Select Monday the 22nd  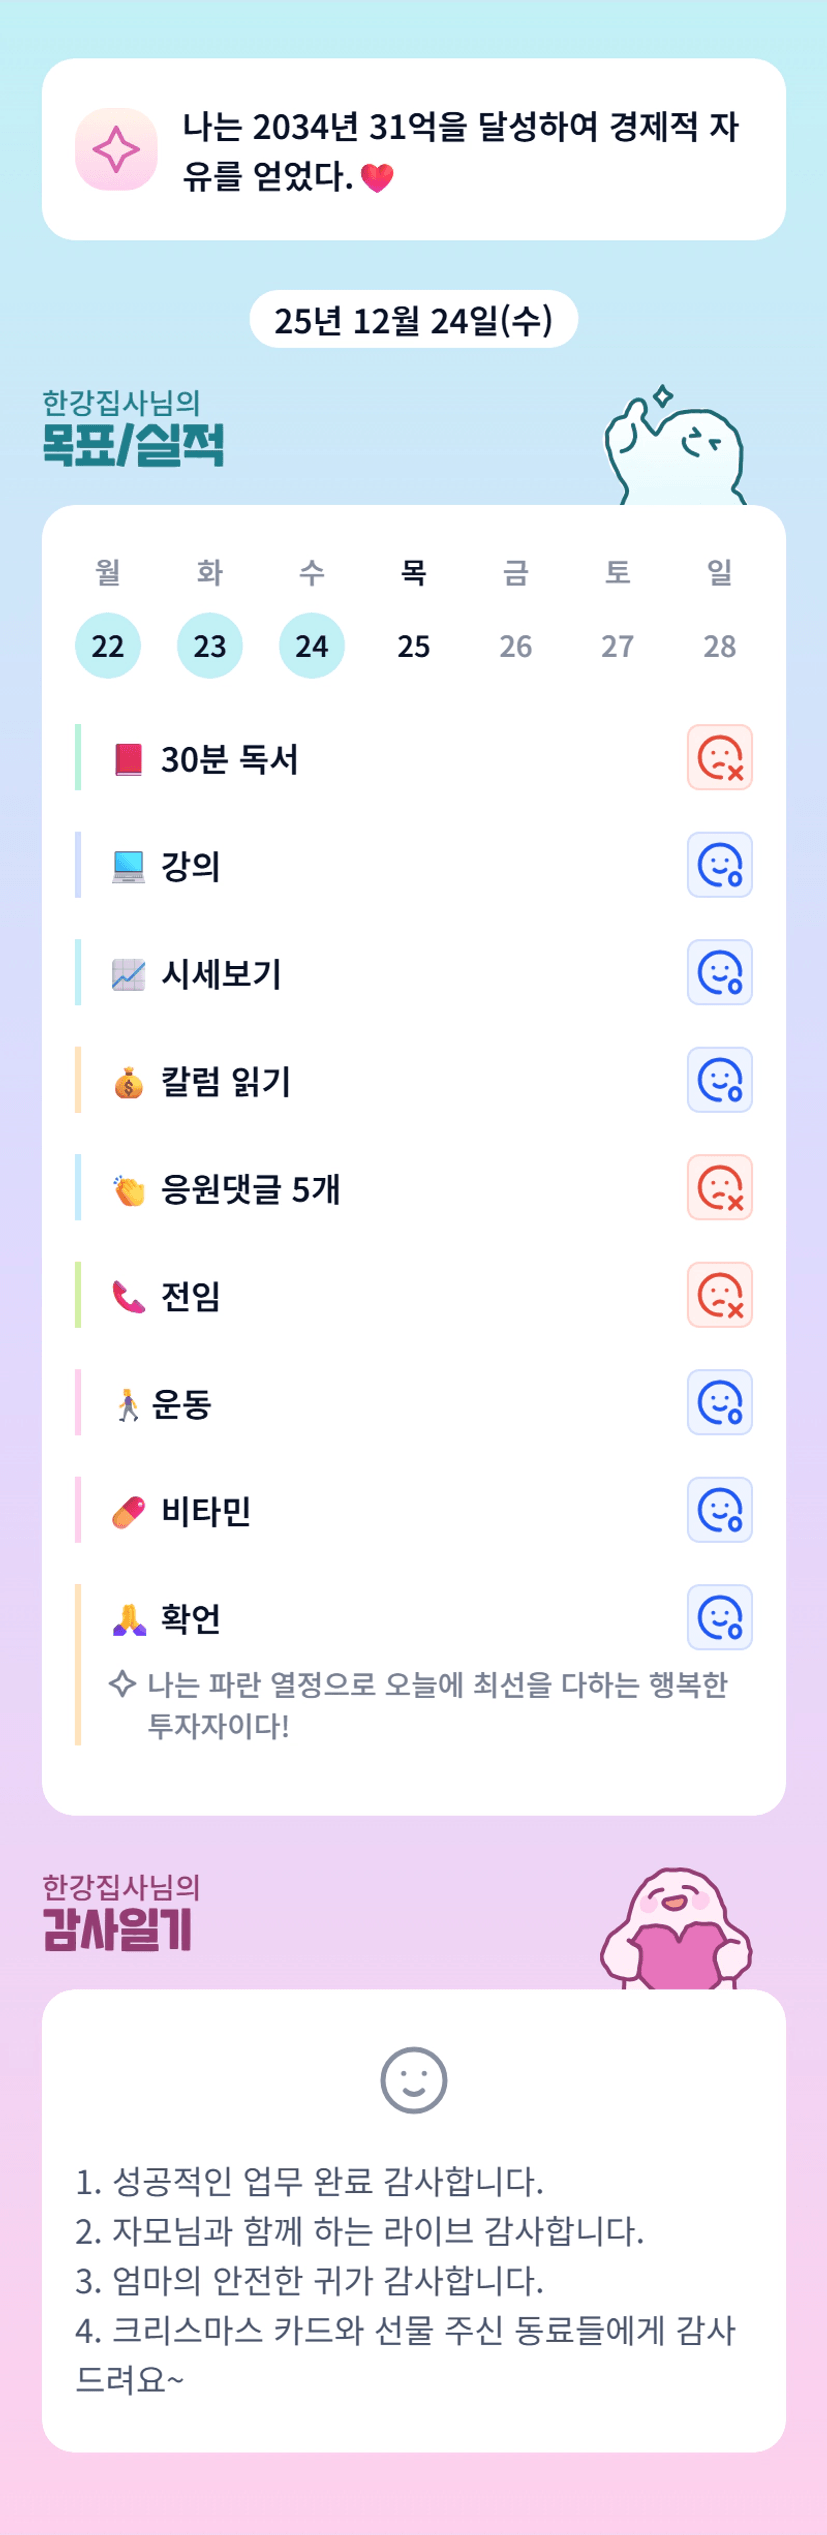click(x=108, y=646)
